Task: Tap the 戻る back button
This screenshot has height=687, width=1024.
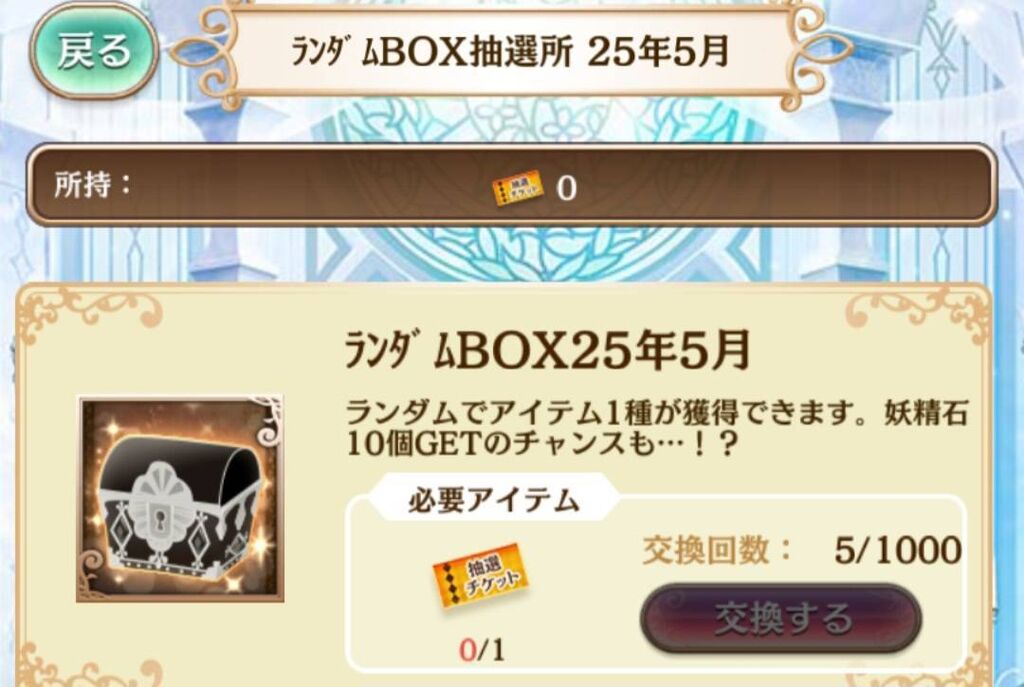Action: pyautogui.click(x=94, y=51)
